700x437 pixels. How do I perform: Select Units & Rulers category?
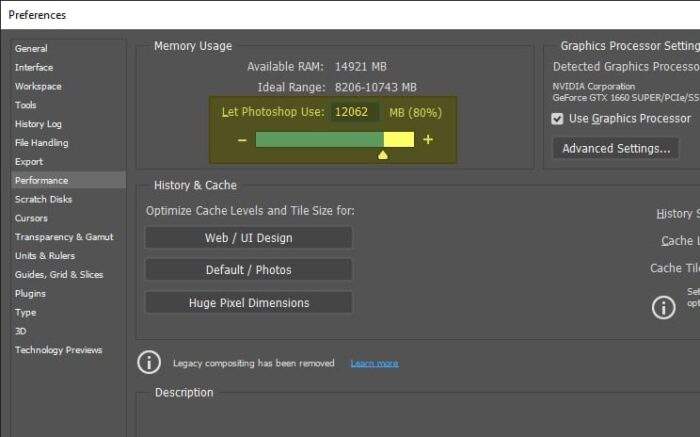point(45,256)
